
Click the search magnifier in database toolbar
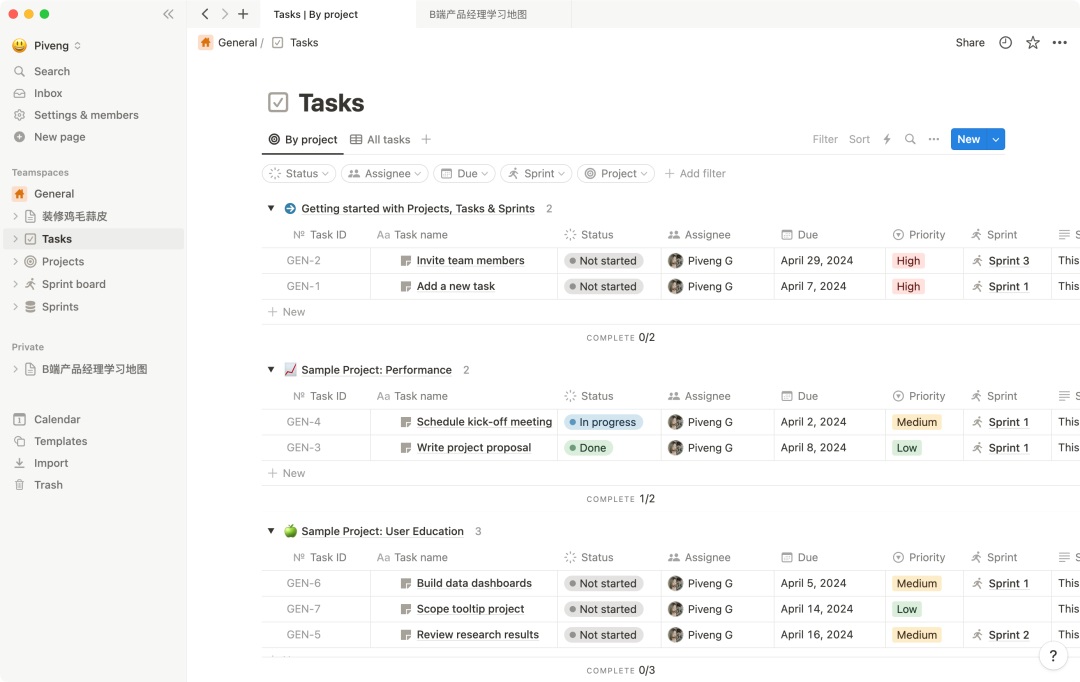point(910,140)
